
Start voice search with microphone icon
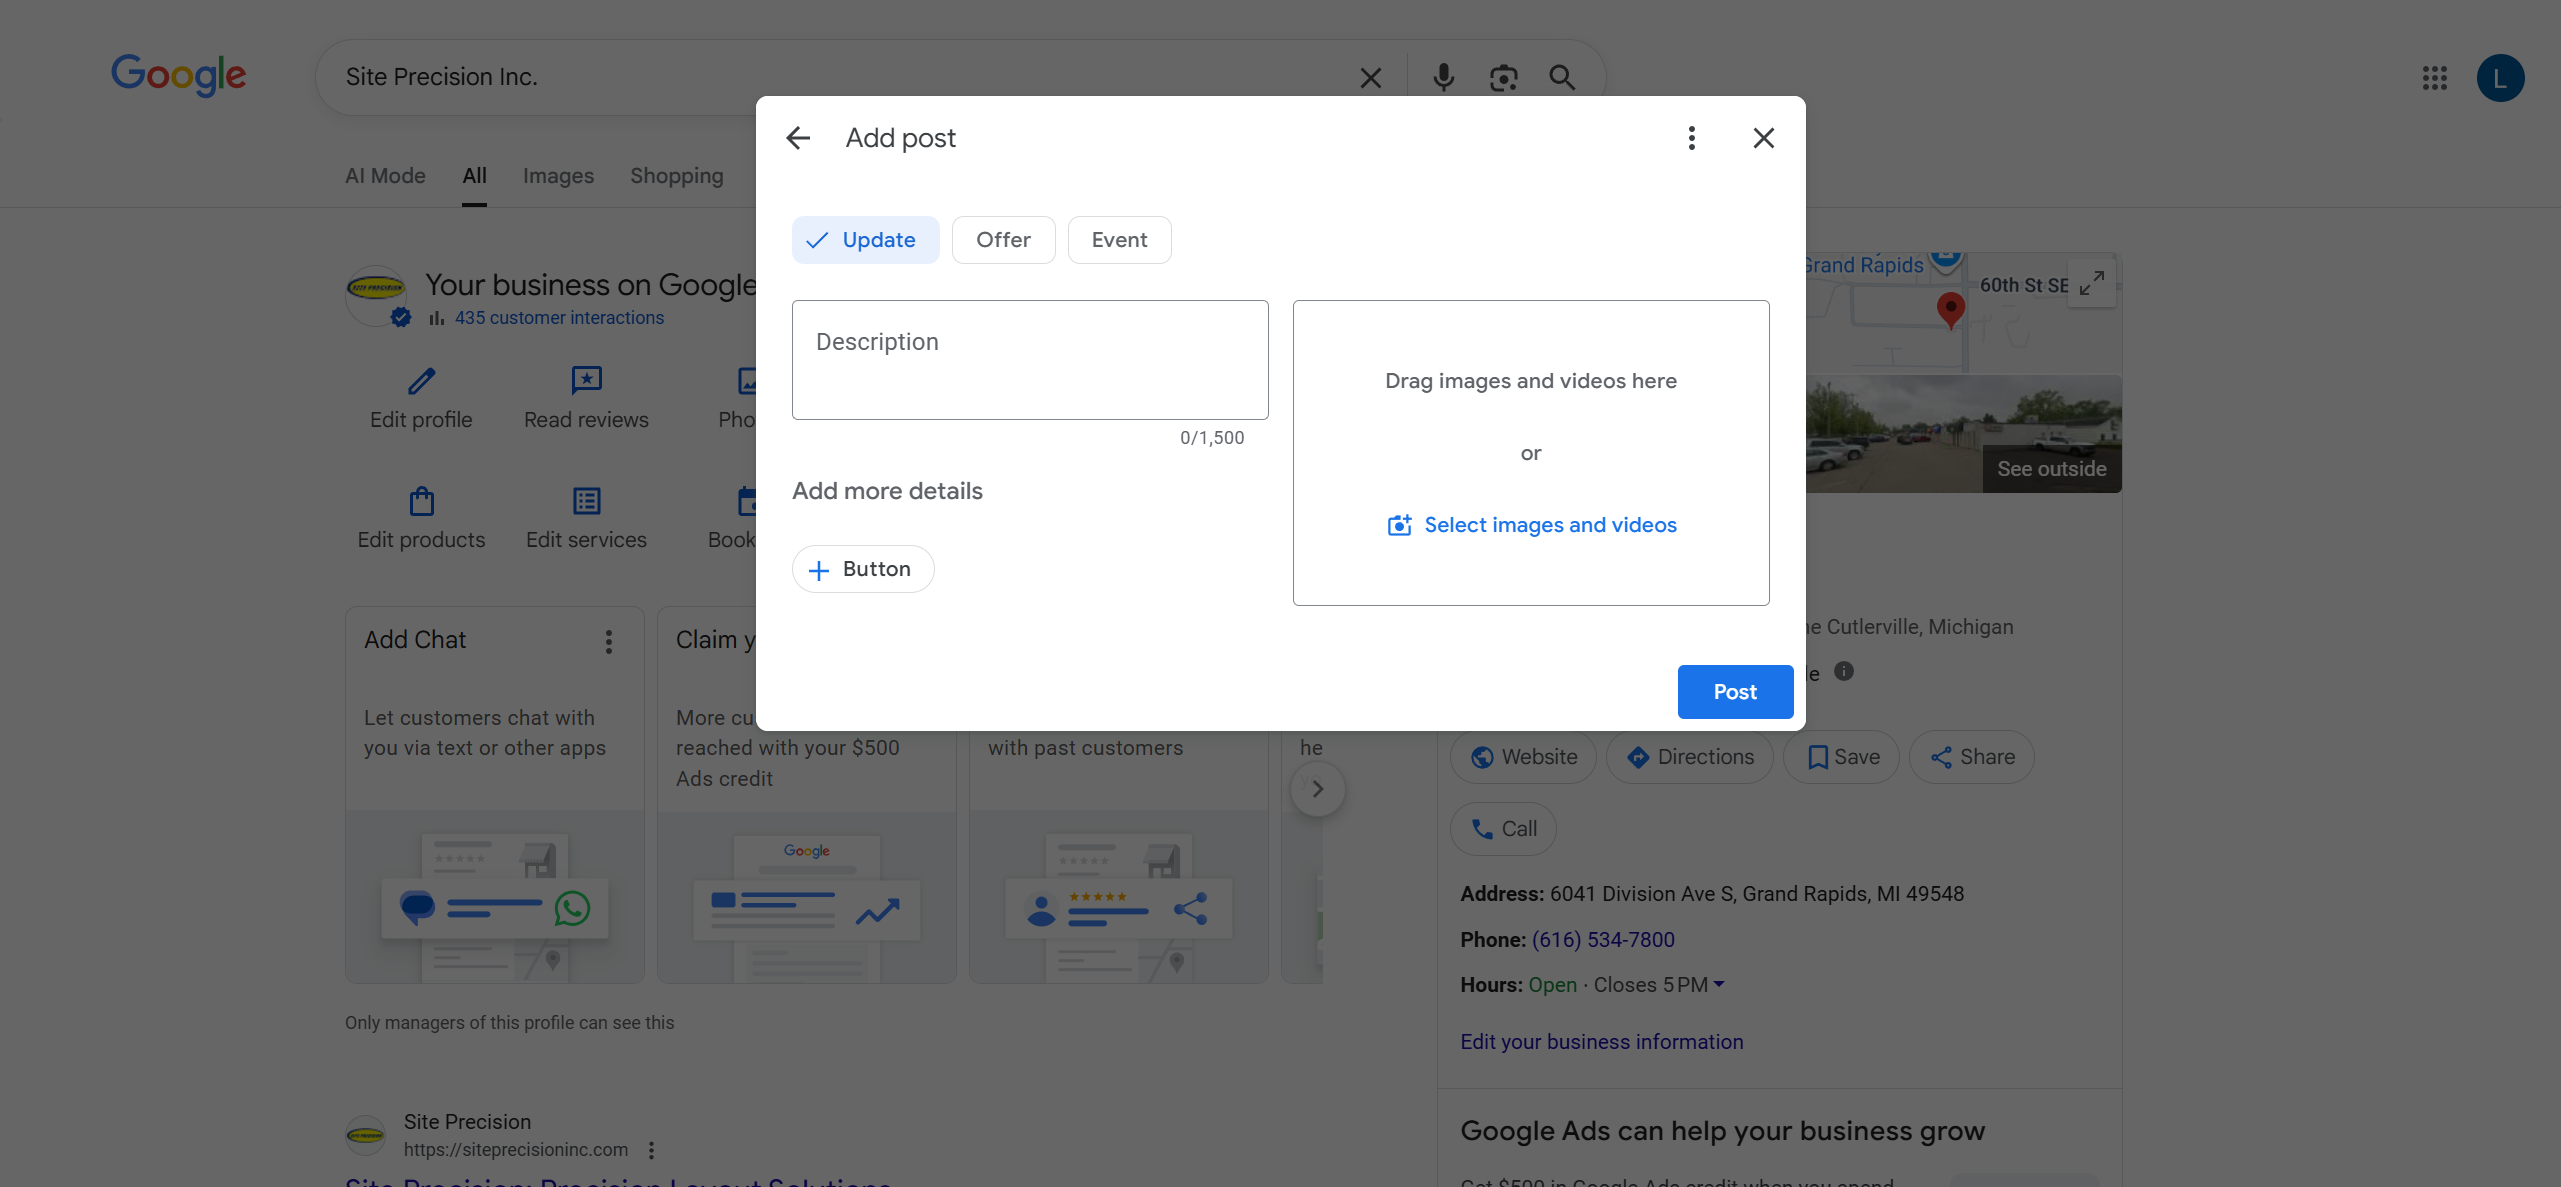(1443, 77)
